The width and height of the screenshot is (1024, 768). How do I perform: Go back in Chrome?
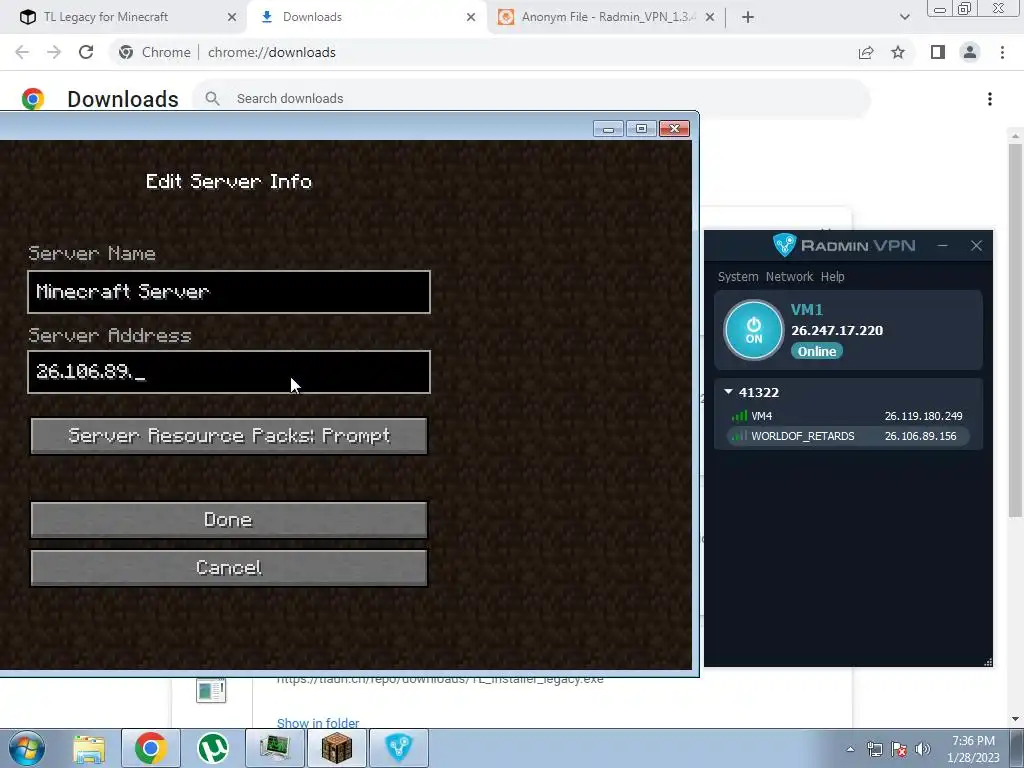pos(22,52)
